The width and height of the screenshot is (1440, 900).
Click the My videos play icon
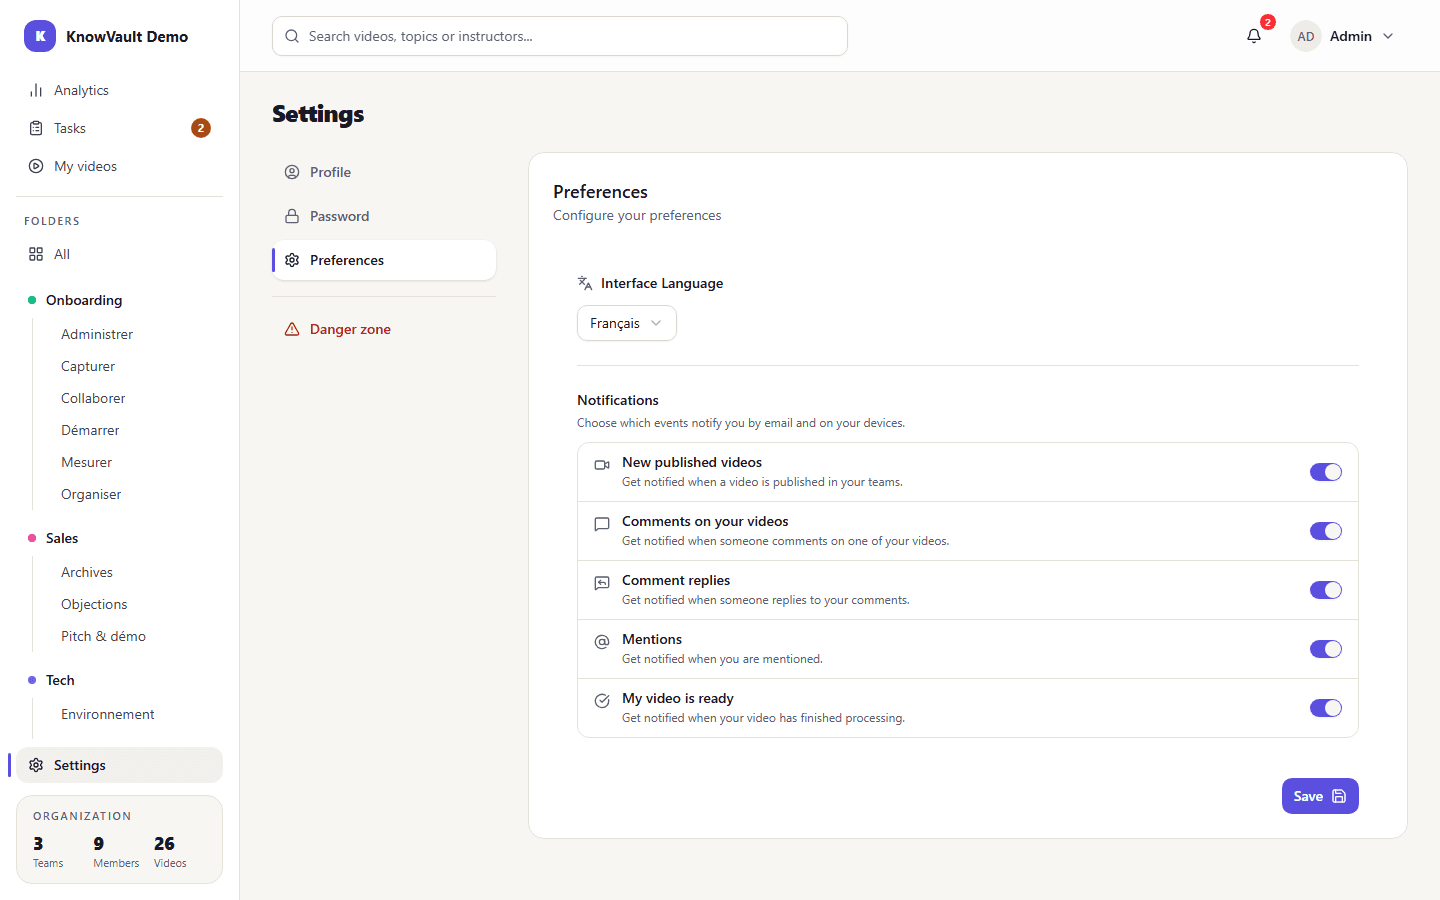click(x=36, y=166)
